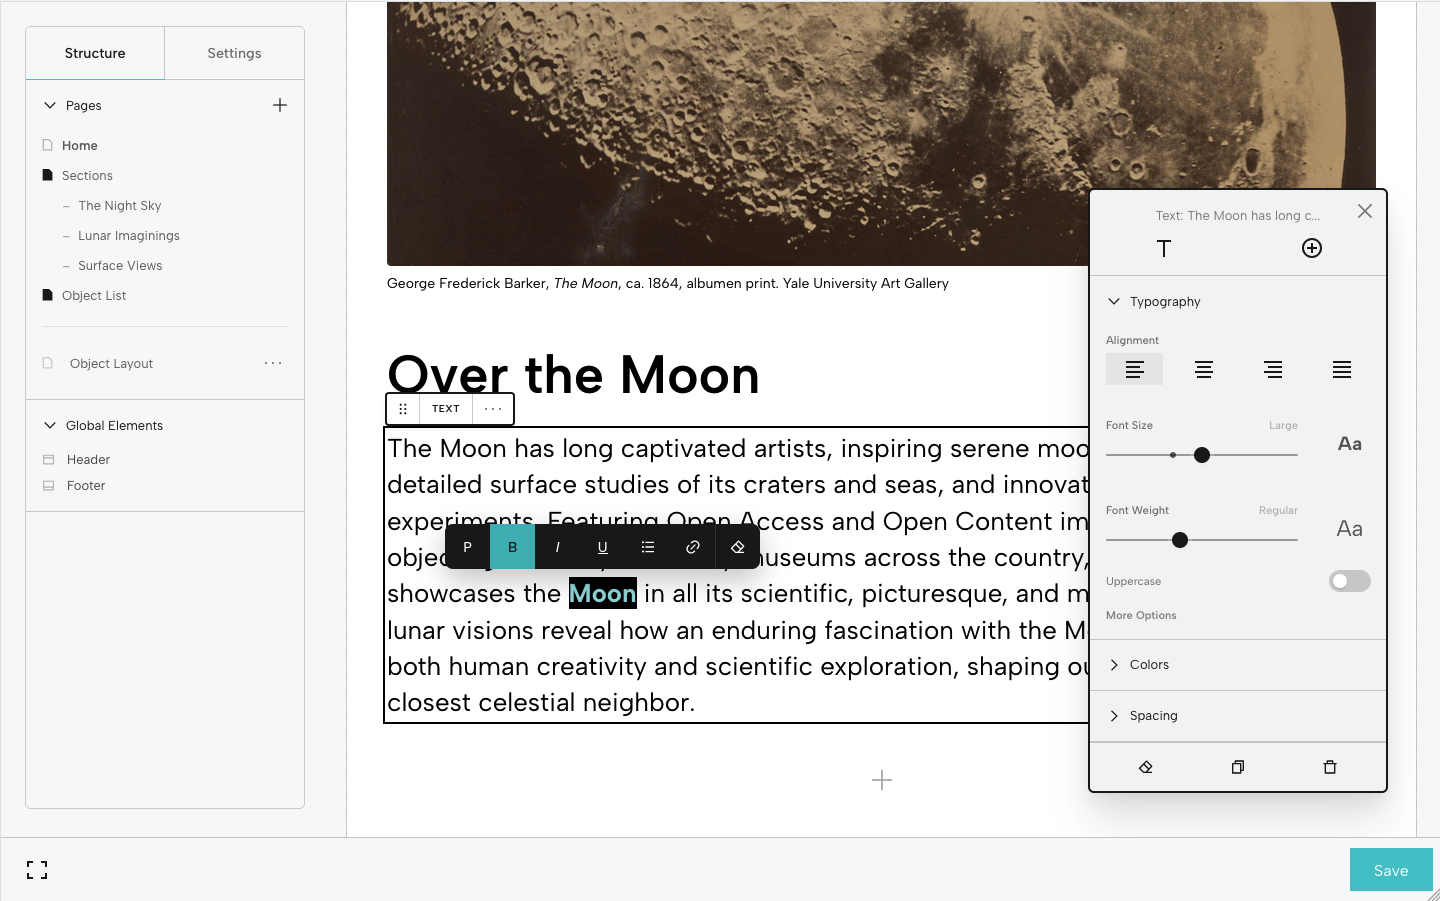Select the Footer global element
Screen dimensions: 1440x901
(86, 486)
